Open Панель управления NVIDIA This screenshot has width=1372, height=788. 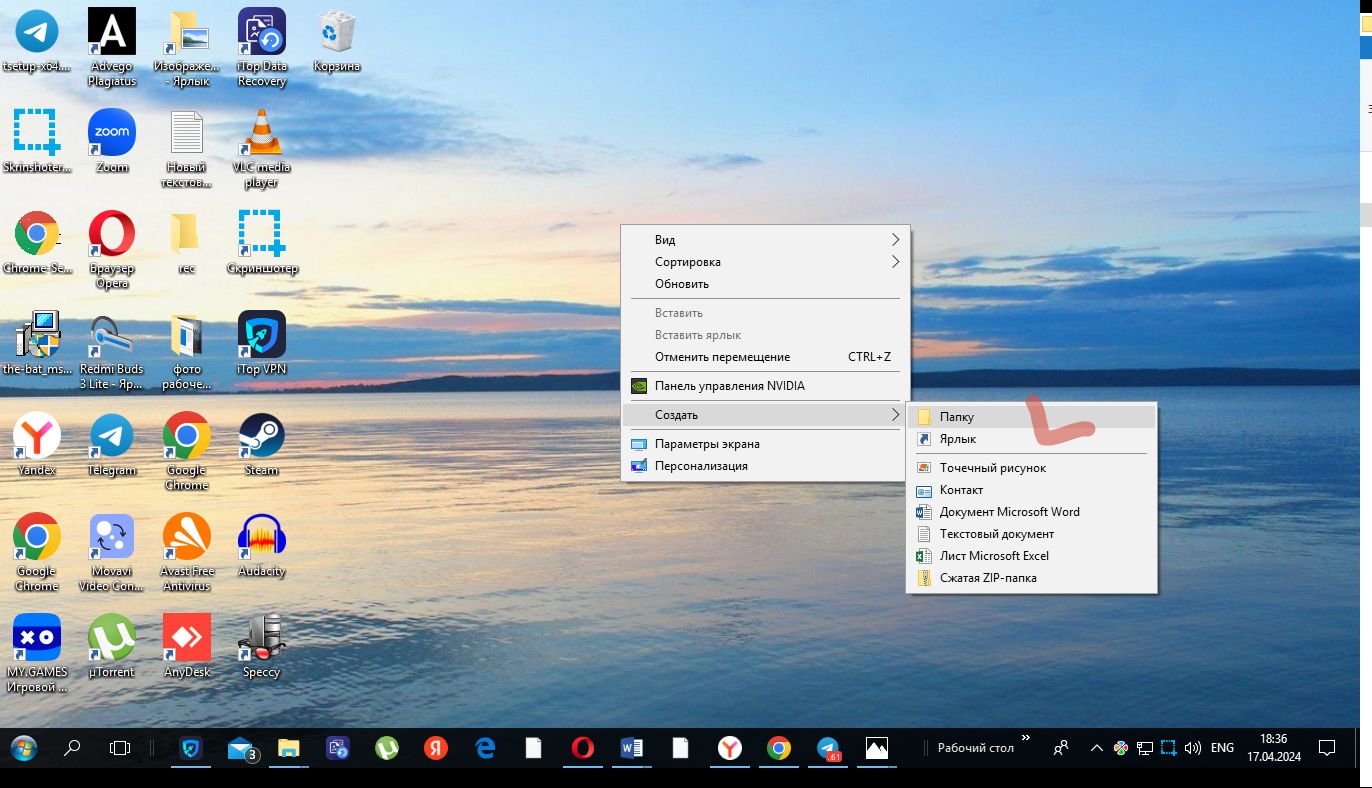click(729, 386)
